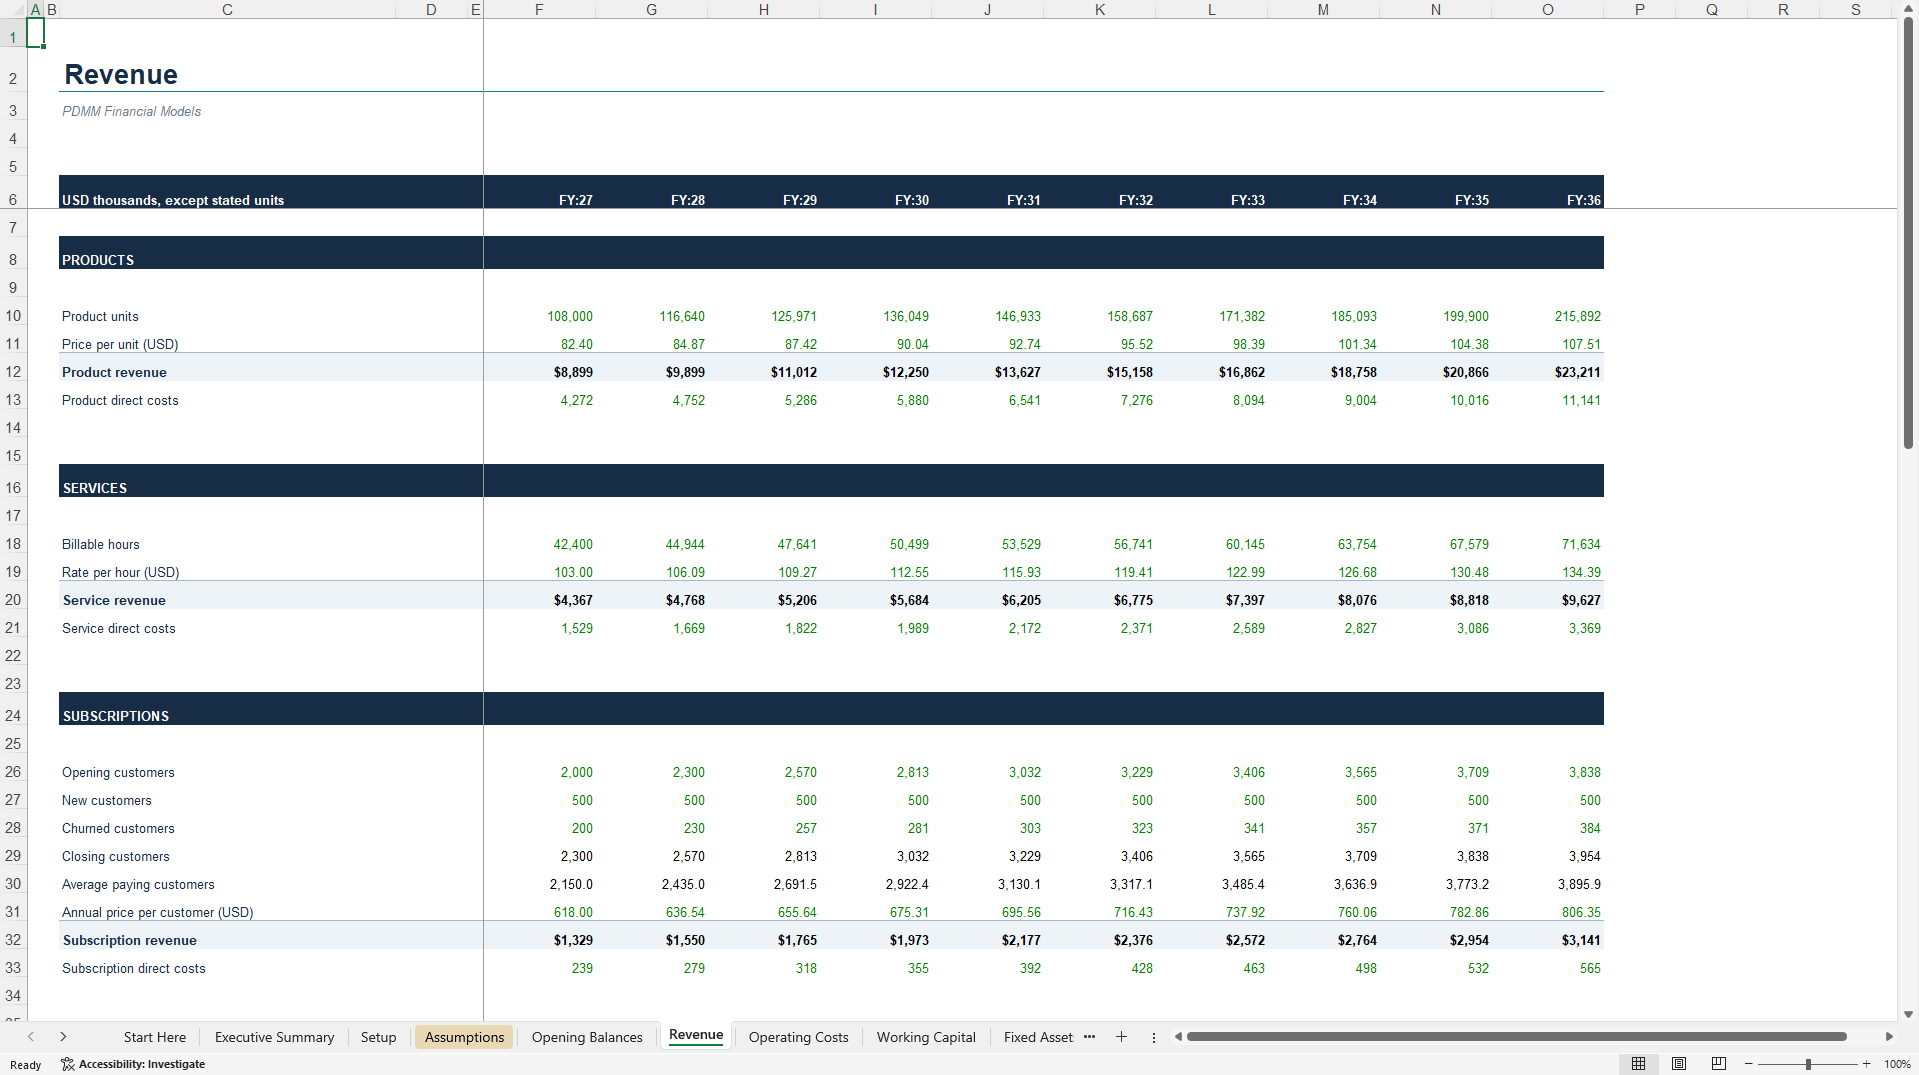The image size is (1919, 1075).
Task: Click Accessibility: Investigate status
Action: pyautogui.click(x=133, y=1064)
